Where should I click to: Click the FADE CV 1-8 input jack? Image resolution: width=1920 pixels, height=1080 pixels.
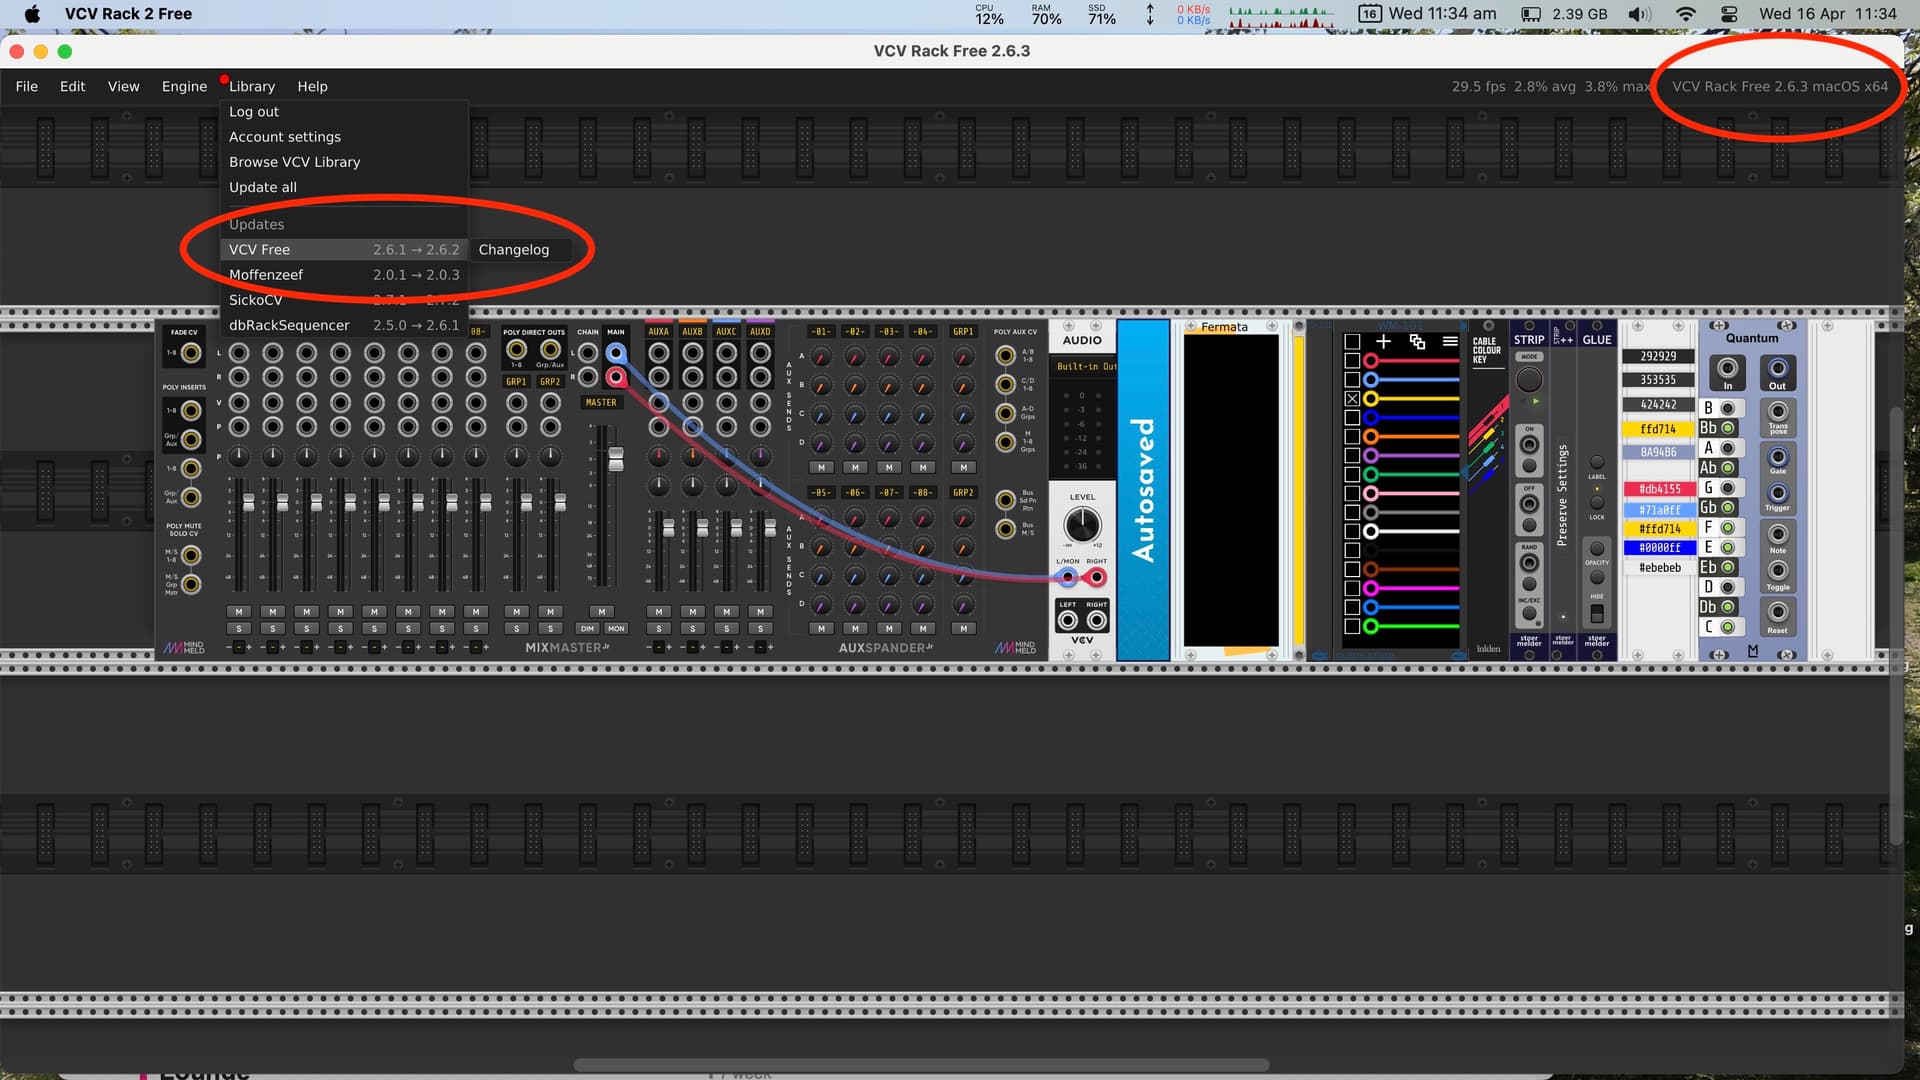[191, 353]
